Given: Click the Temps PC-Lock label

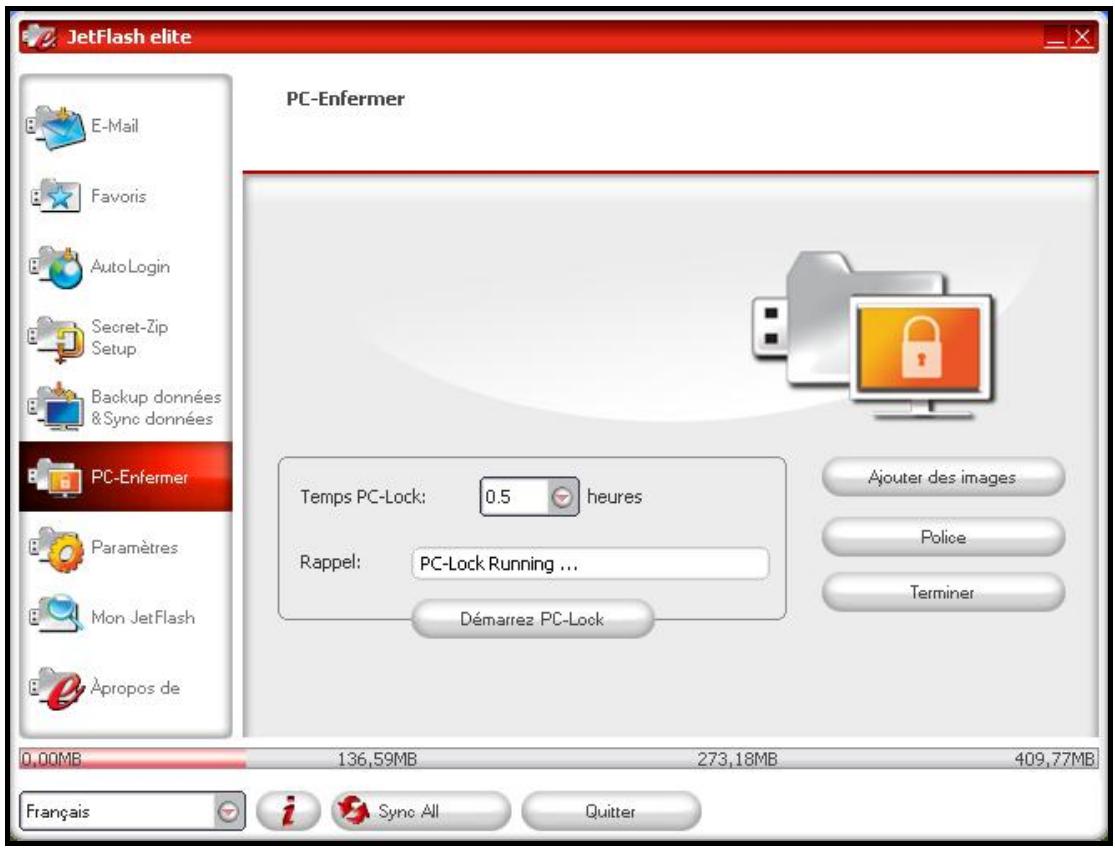Looking at the screenshot, I should [x=363, y=497].
